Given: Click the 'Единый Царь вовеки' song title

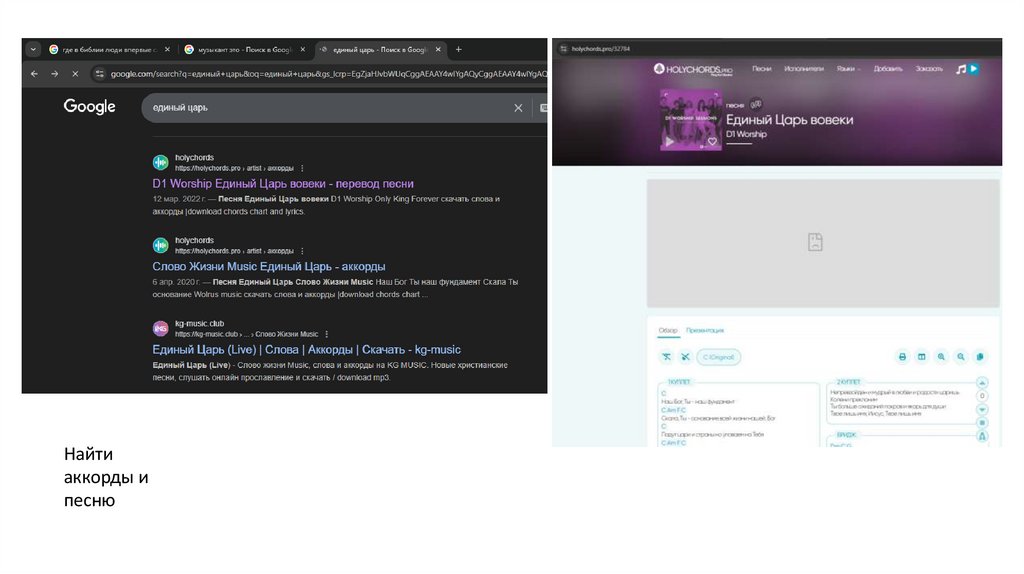Looking at the screenshot, I should point(790,120).
